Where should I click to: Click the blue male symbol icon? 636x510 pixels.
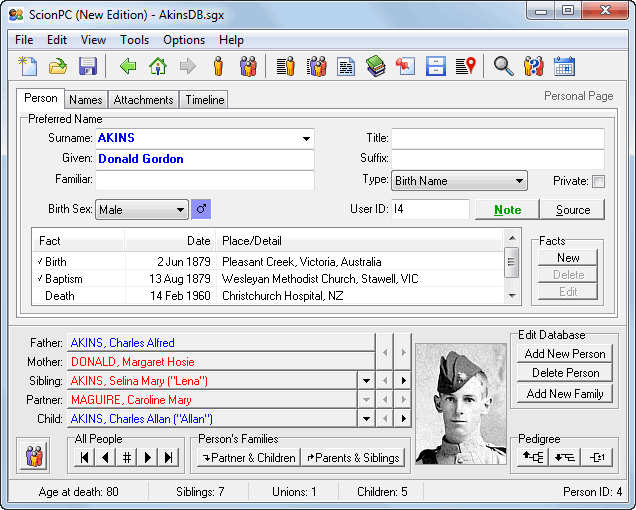tap(201, 210)
